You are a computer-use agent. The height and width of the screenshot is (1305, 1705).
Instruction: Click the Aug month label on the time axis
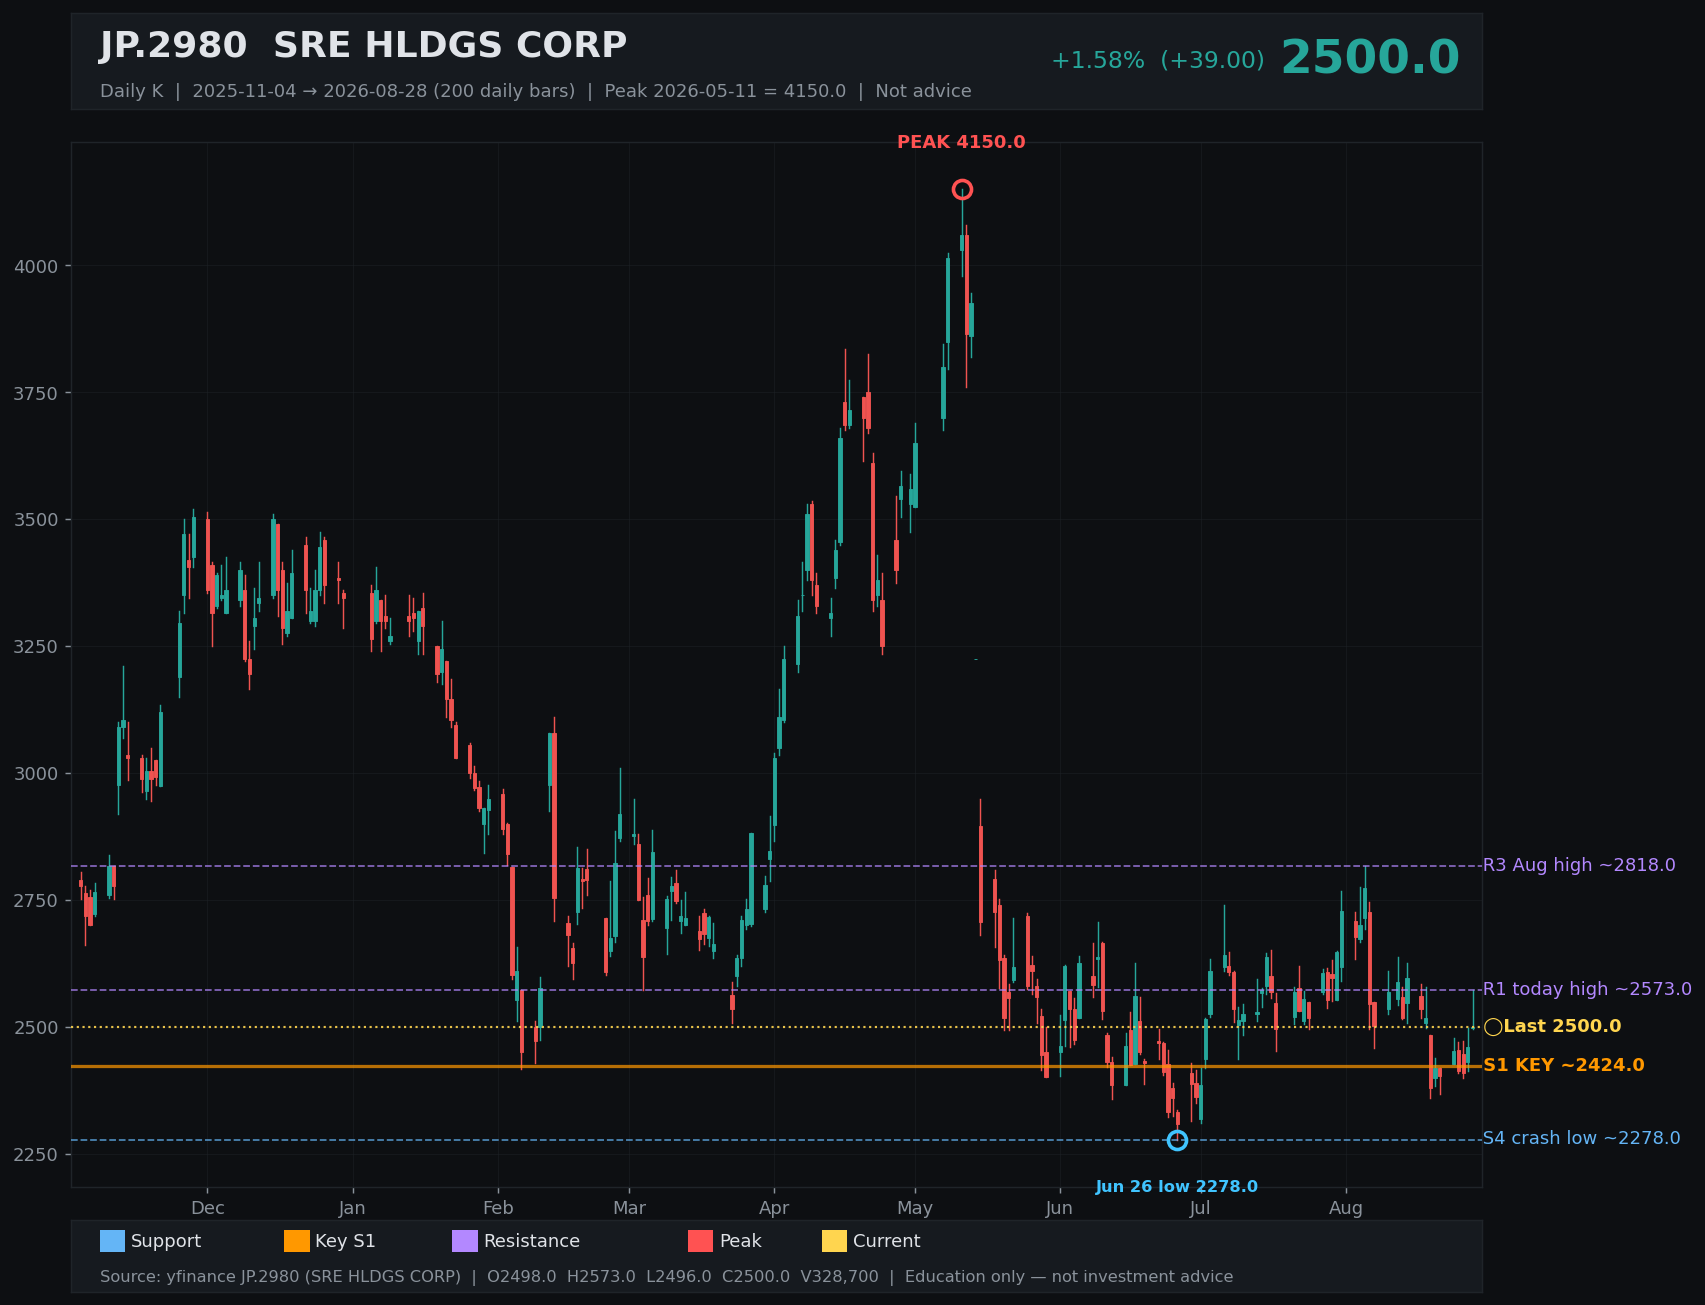coord(1346,1208)
